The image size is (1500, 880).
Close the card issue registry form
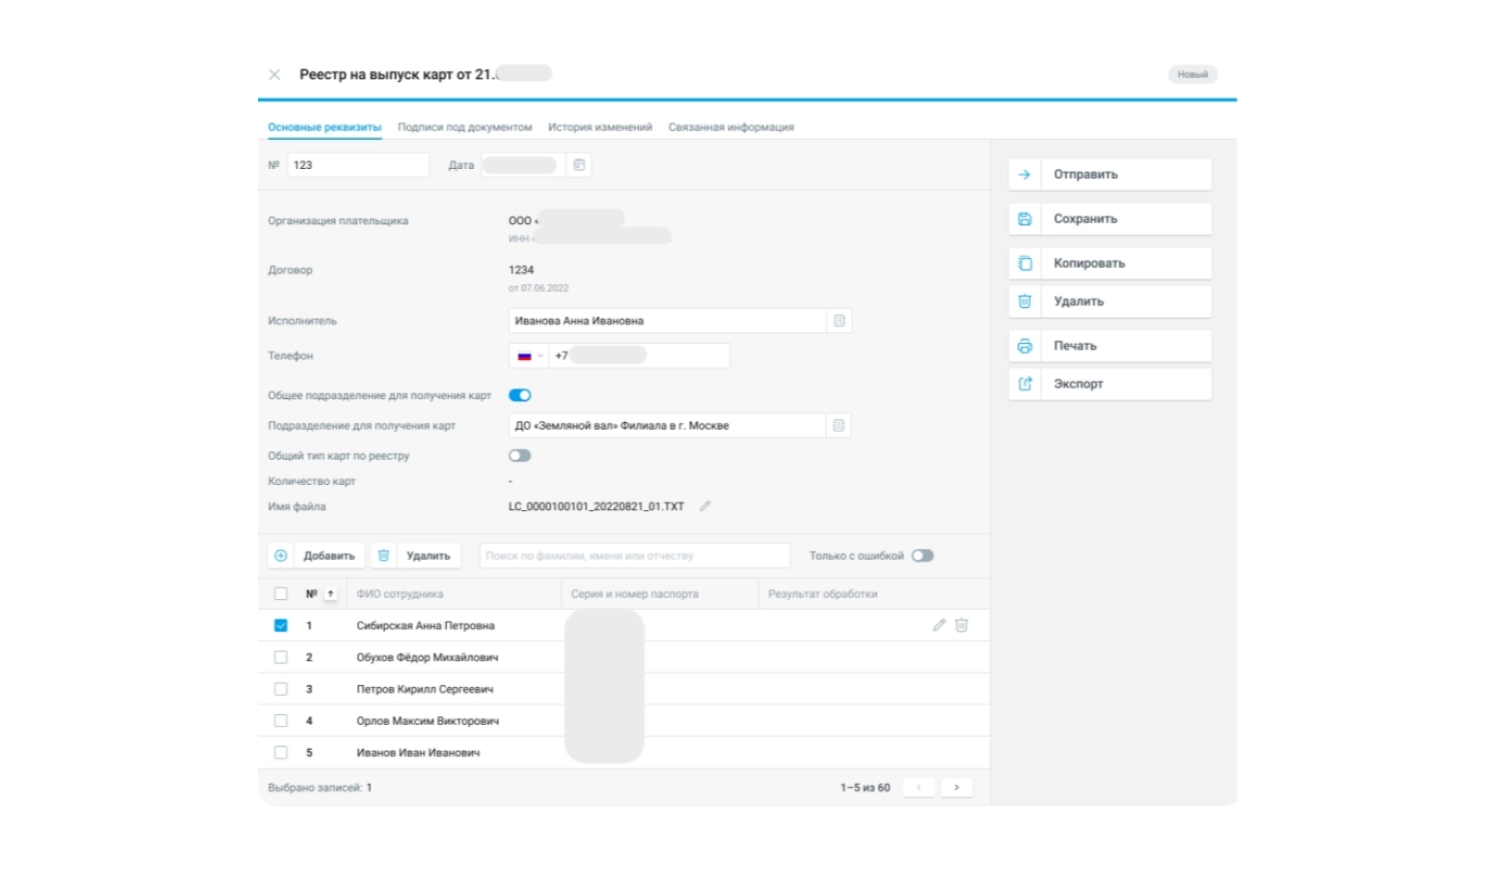click(x=274, y=74)
